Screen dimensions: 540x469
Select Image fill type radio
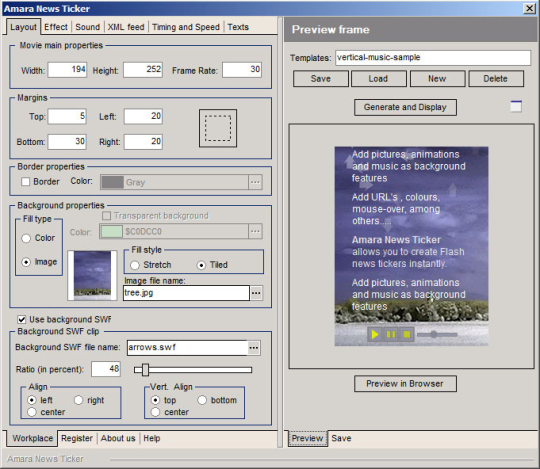click(x=26, y=262)
